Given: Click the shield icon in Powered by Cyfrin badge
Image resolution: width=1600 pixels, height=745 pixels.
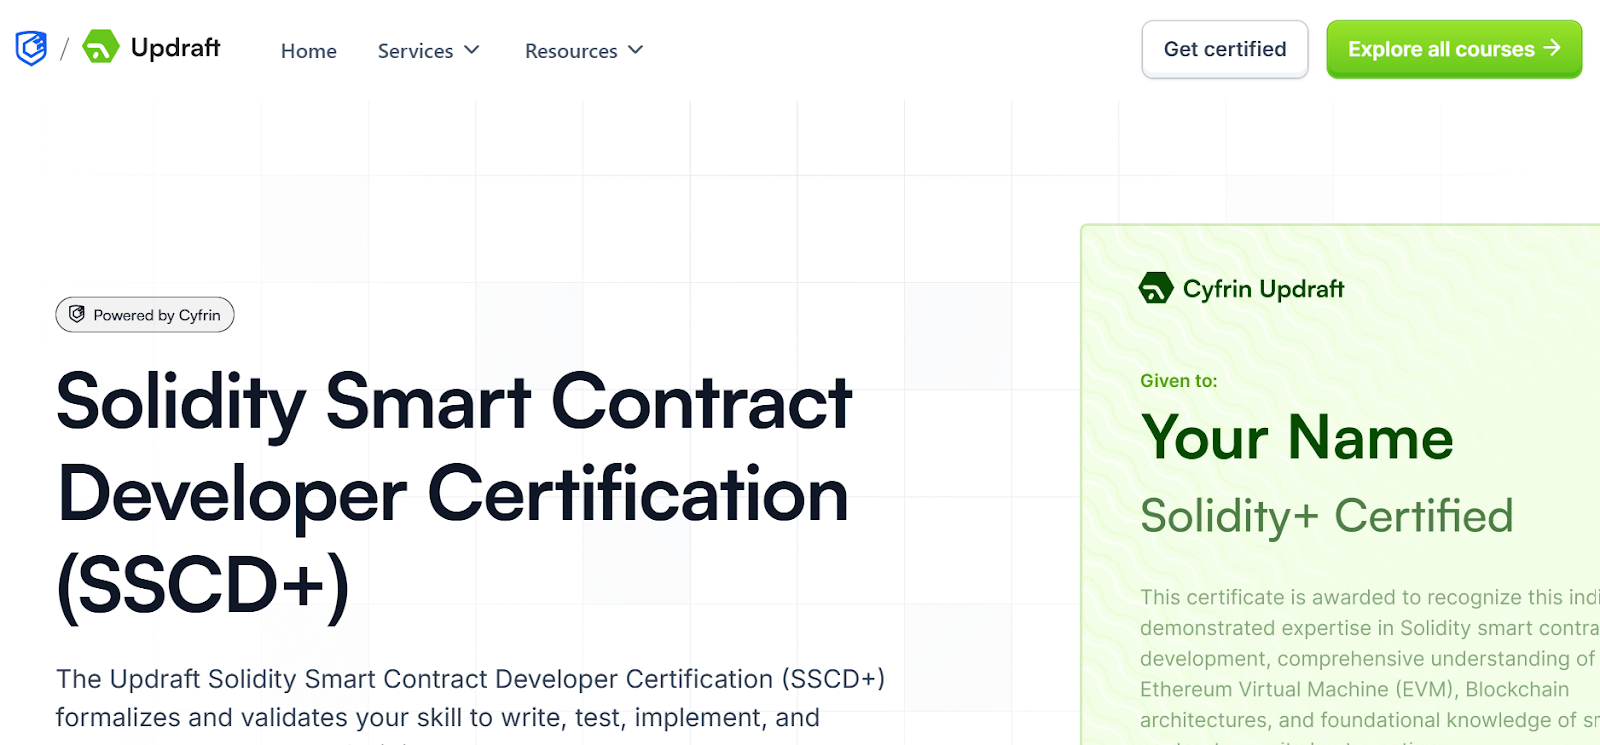Looking at the screenshot, I should (x=77, y=314).
